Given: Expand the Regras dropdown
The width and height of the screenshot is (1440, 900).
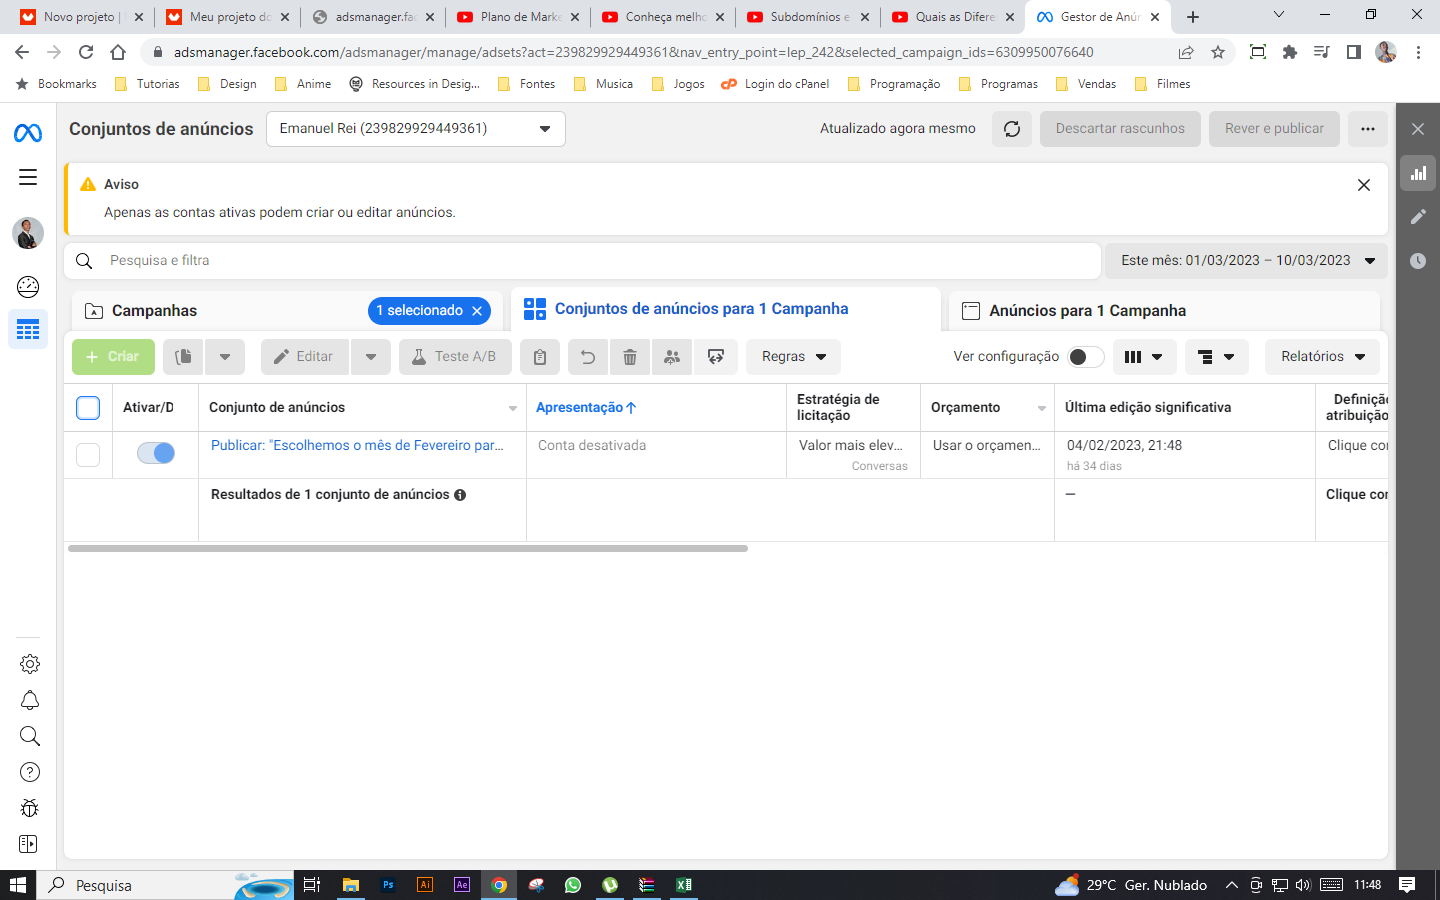Looking at the screenshot, I should tap(793, 357).
